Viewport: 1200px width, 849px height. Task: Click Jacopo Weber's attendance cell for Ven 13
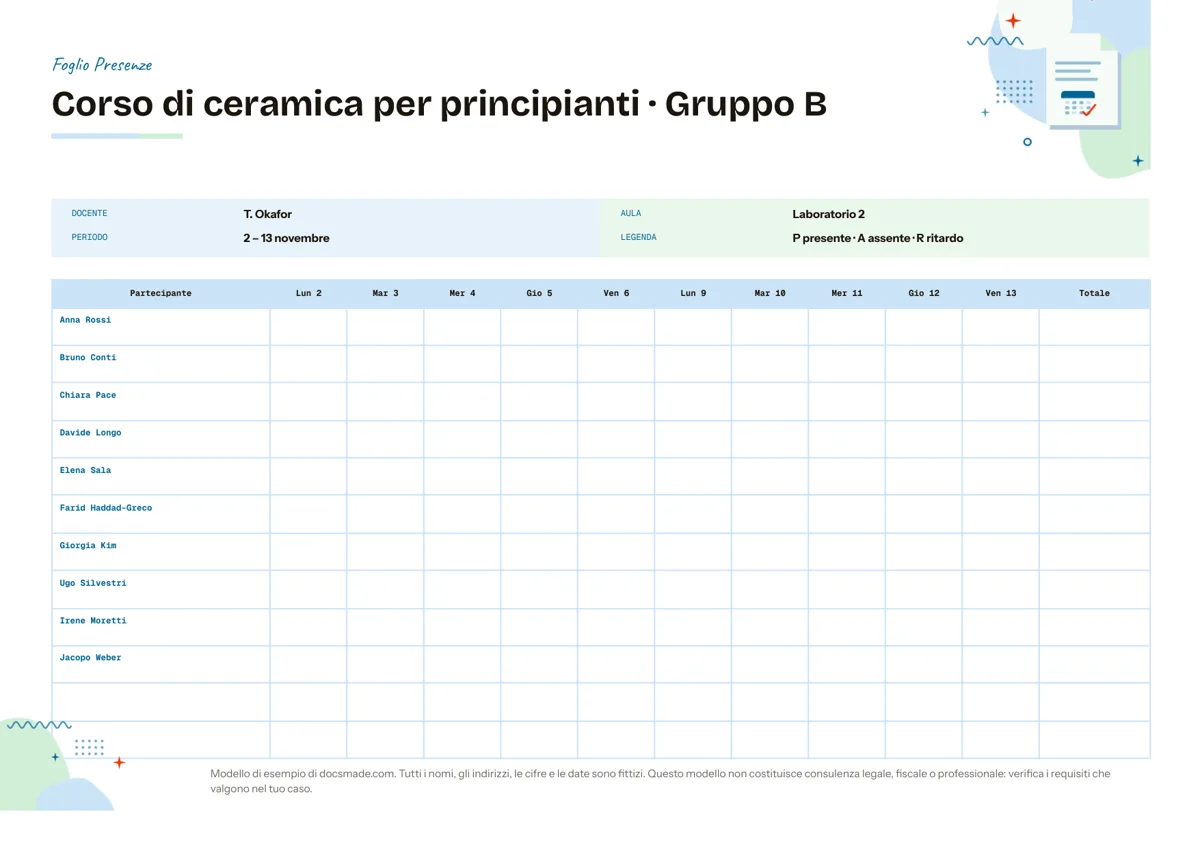tap(1001, 665)
